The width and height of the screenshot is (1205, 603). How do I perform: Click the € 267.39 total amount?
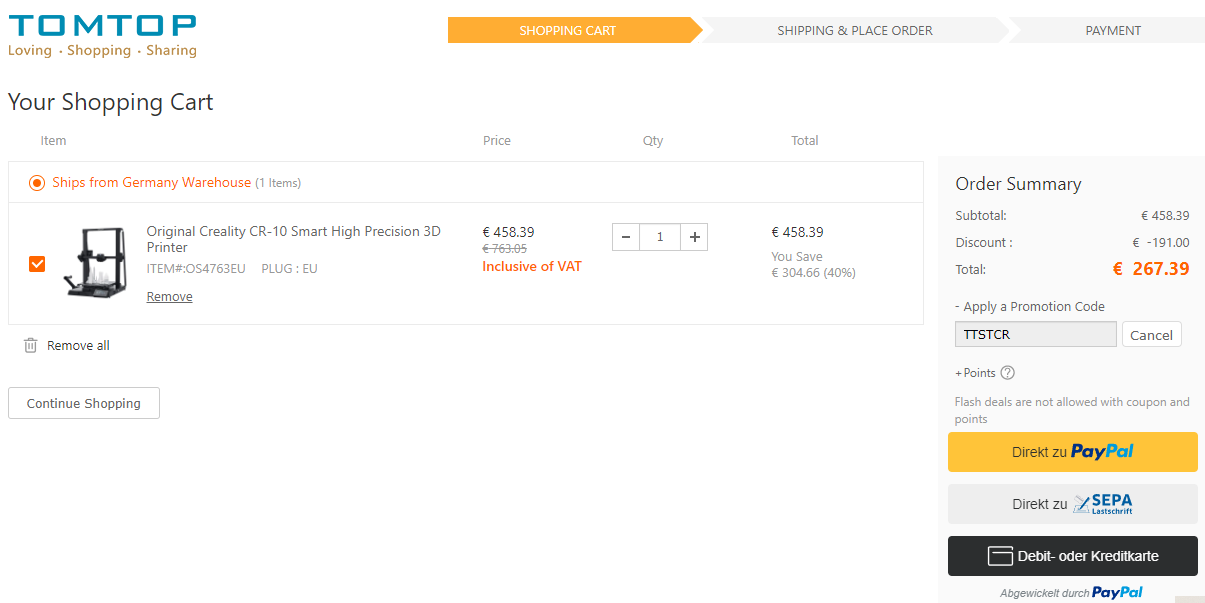(x=1151, y=269)
